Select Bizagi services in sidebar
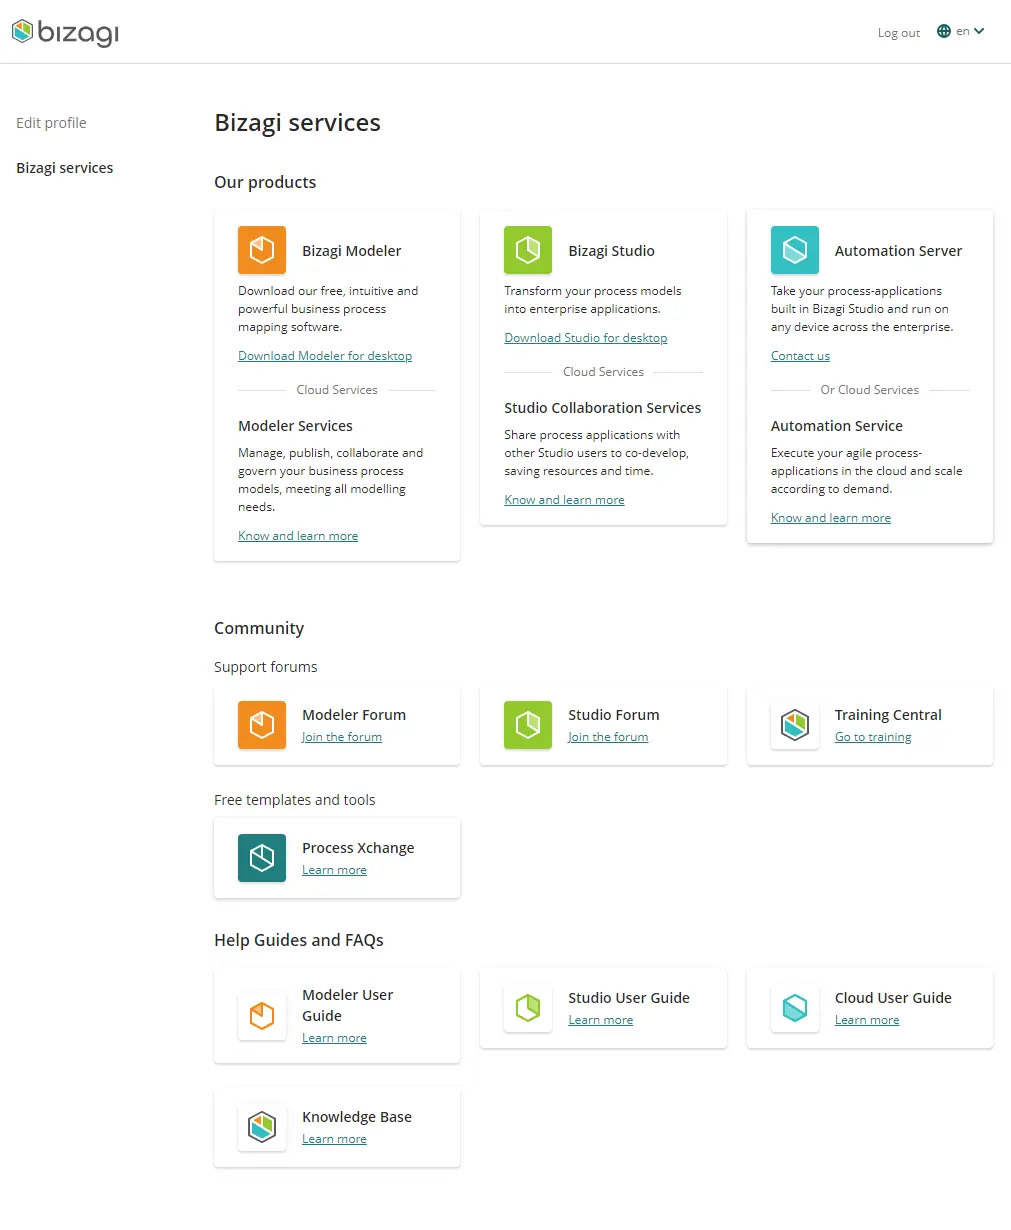The height and width of the screenshot is (1230, 1011). pos(65,168)
